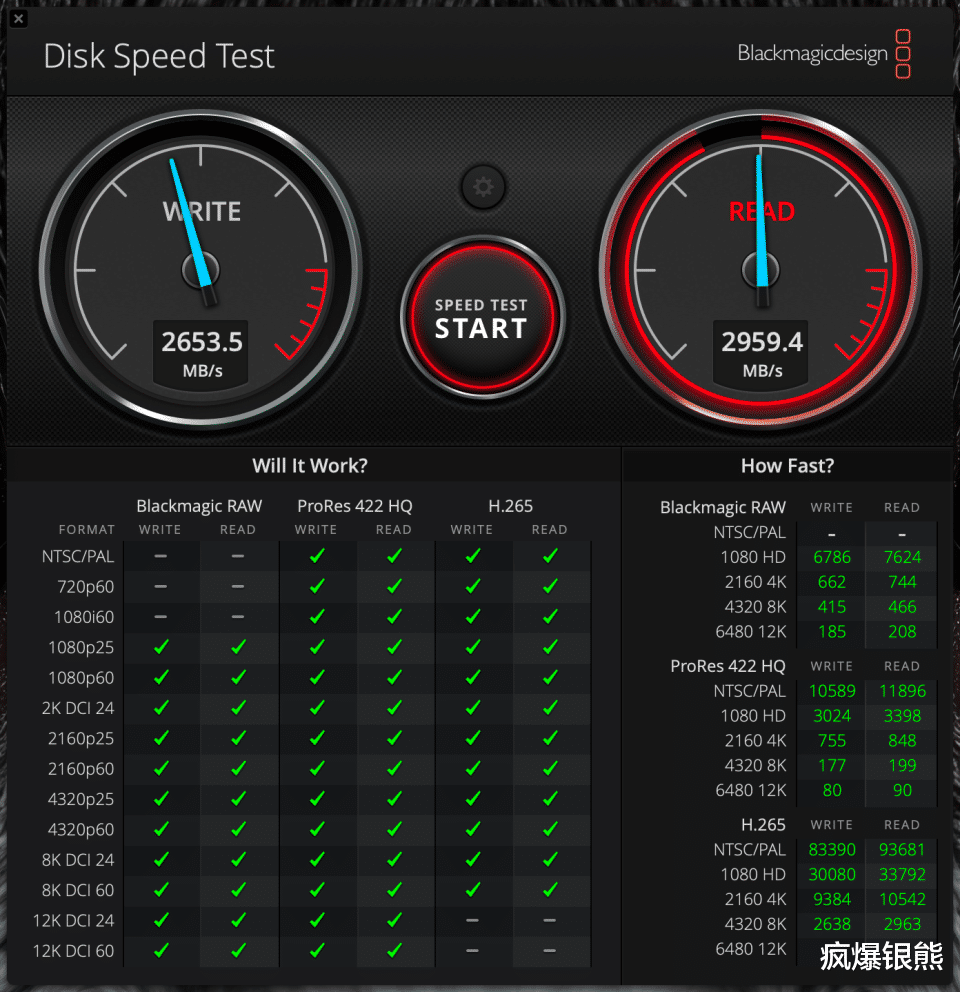Click the 8K DCI 60 format row label
Screen dimensions: 960x992
point(78,891)
